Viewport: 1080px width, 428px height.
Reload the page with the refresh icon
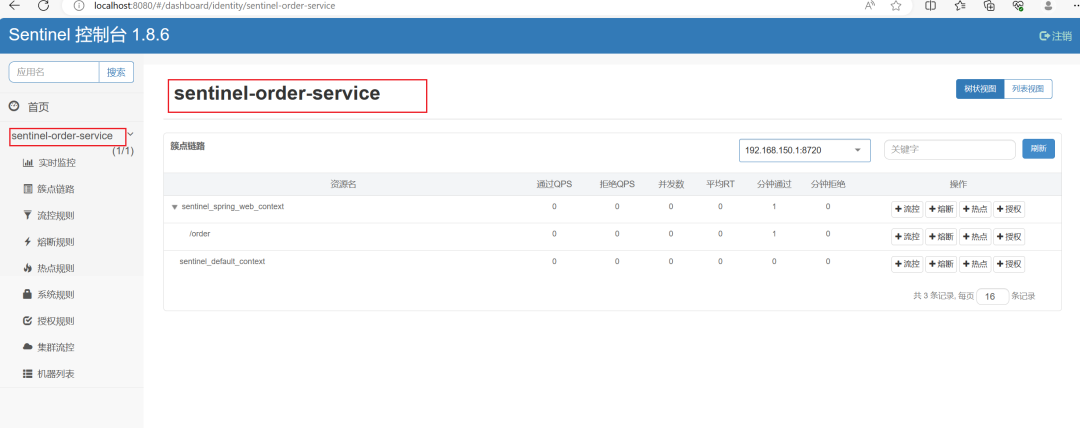click(x=43, y=6)
